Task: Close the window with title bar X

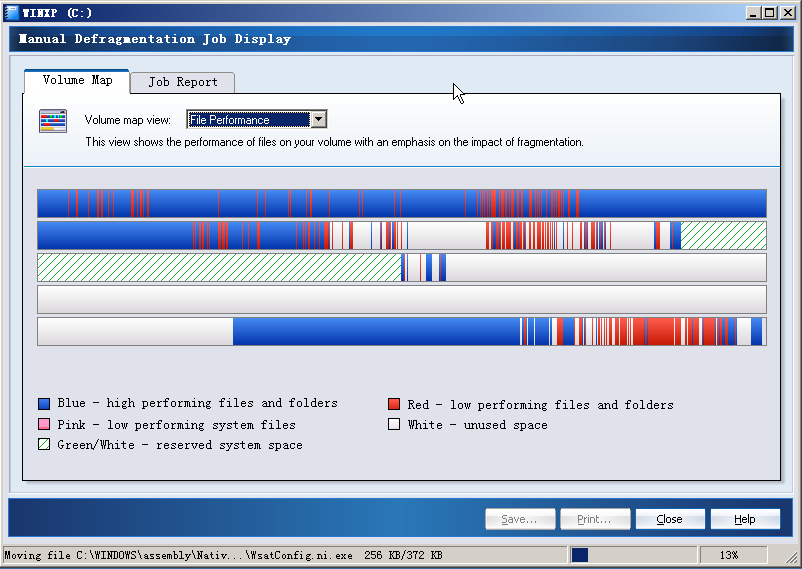Action: click(x=788, y=13)
